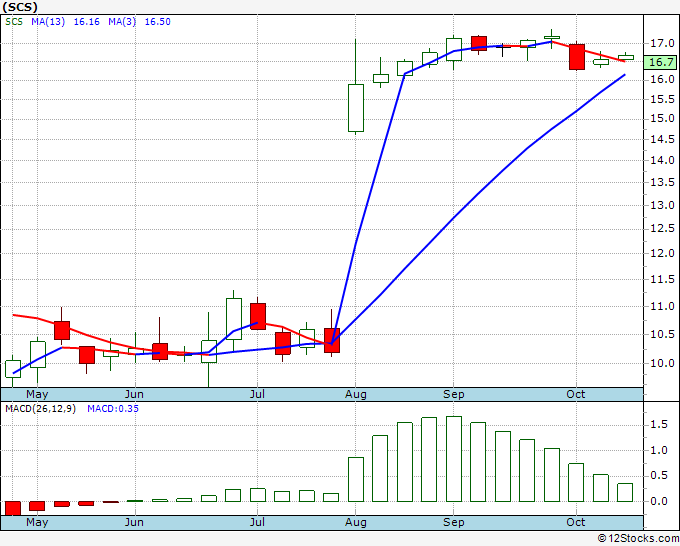
Task: Click the MACD:0.35 value label
Action: 113,409
